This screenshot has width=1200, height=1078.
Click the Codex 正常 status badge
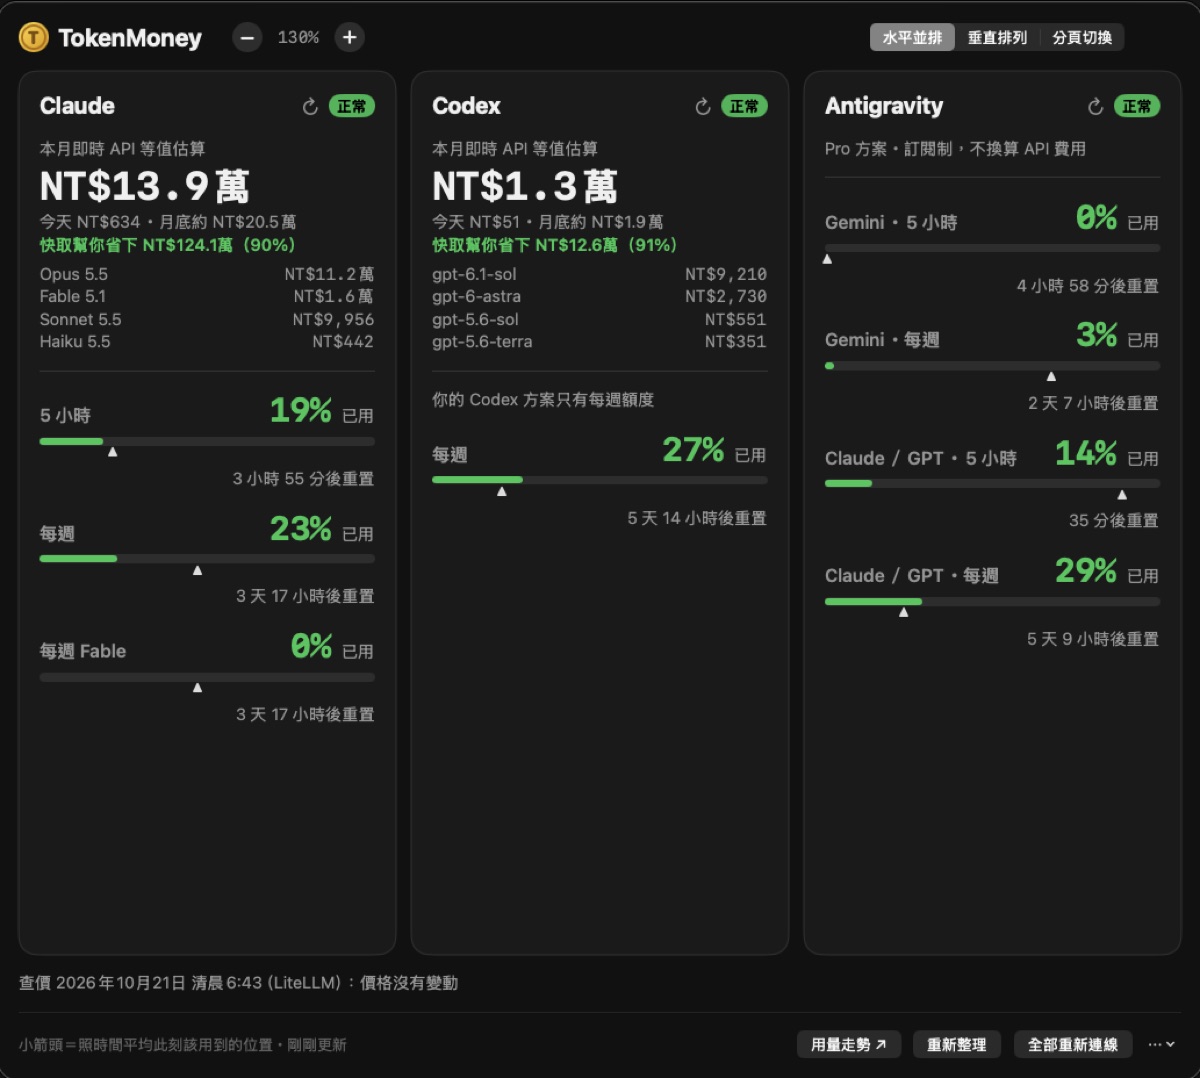[745, 107]
